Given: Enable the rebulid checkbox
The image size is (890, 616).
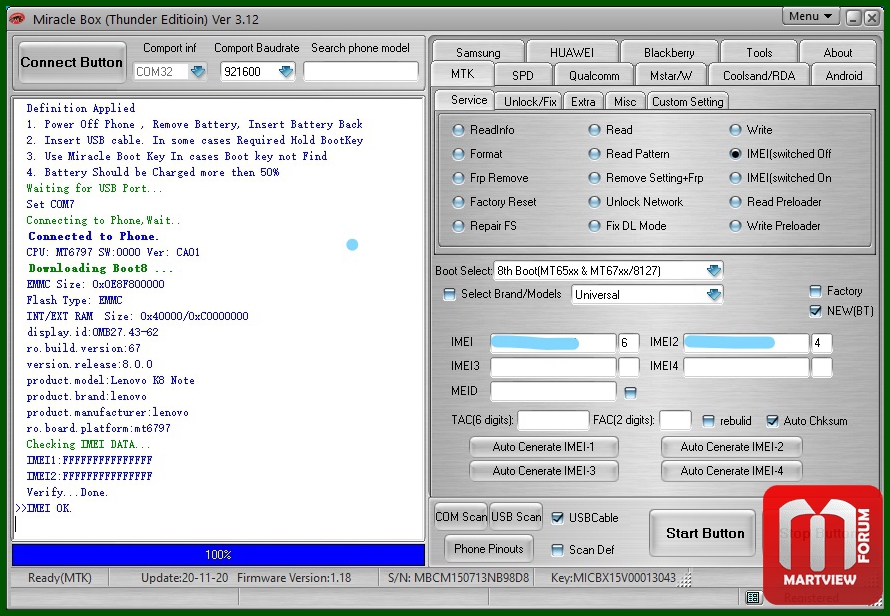Looking at the screenshot, I should (x=708, y=421).
